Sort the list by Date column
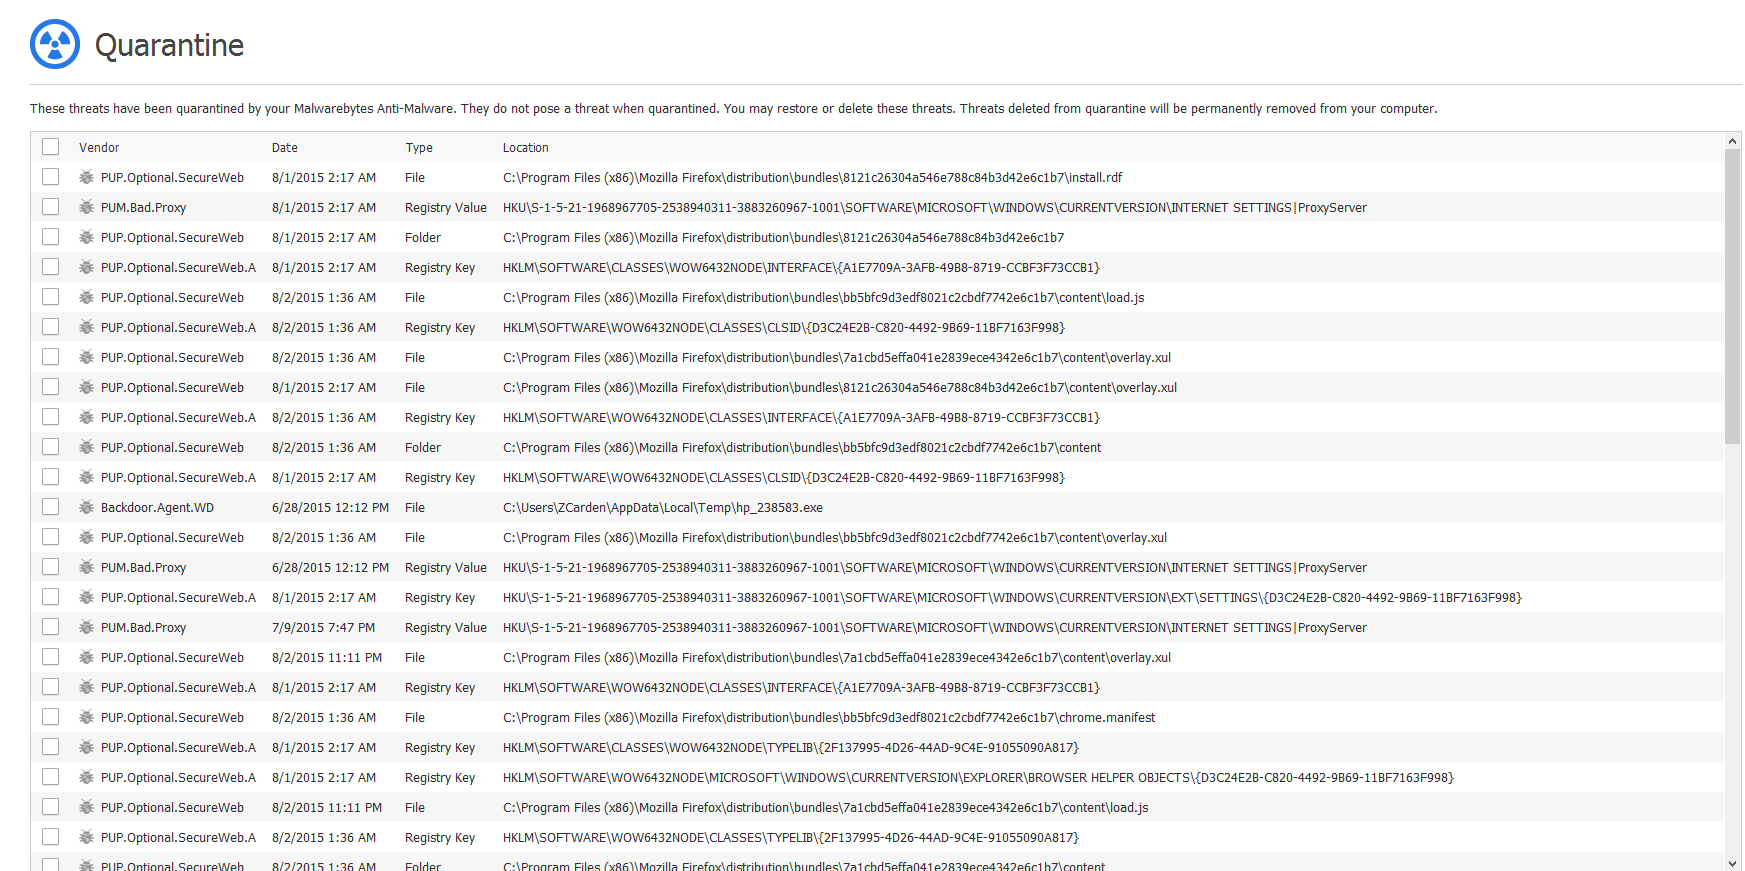Screen dimensions: 1745x871 285,147
